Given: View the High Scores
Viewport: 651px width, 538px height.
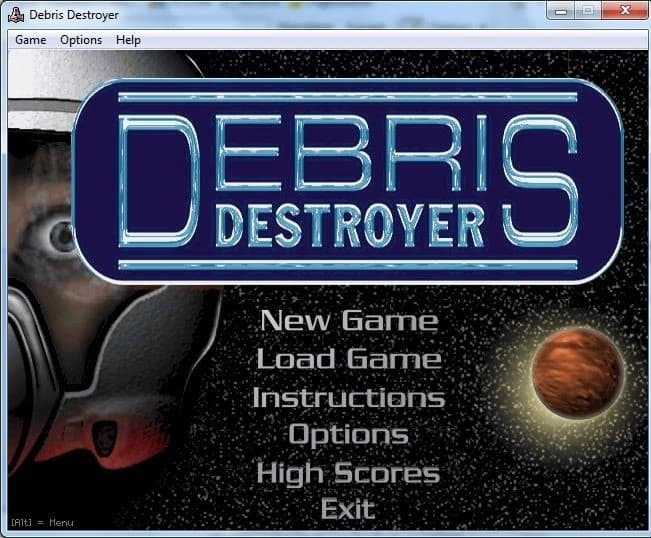Looking at the screenshot, I should point(348,473).
